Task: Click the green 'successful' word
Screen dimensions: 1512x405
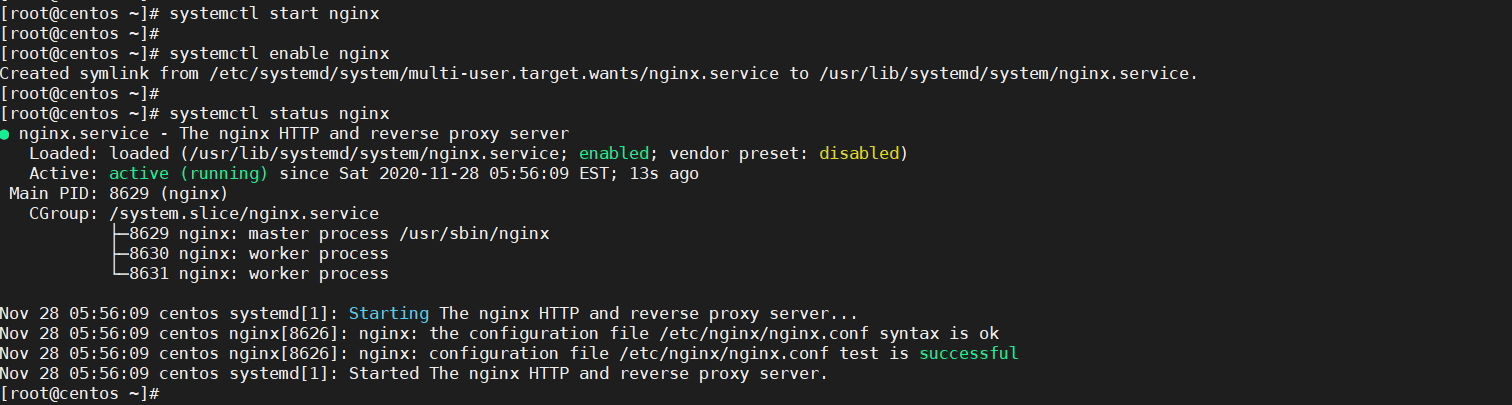Action: coord(969,354)
